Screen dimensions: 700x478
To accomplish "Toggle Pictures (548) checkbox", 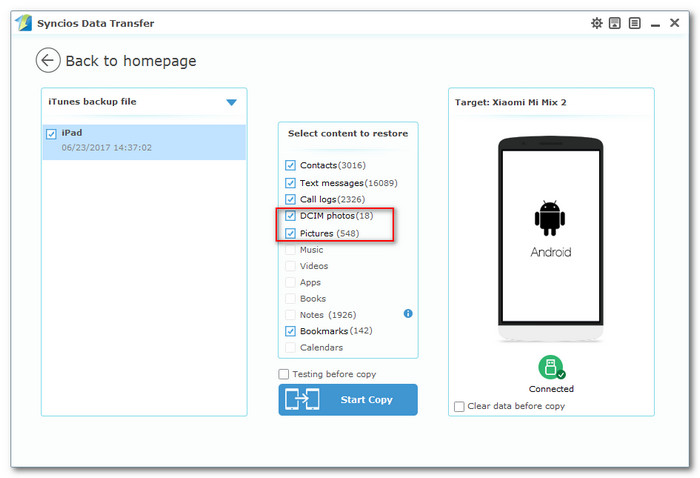I will pyautogui.click(x=290, y=233).
